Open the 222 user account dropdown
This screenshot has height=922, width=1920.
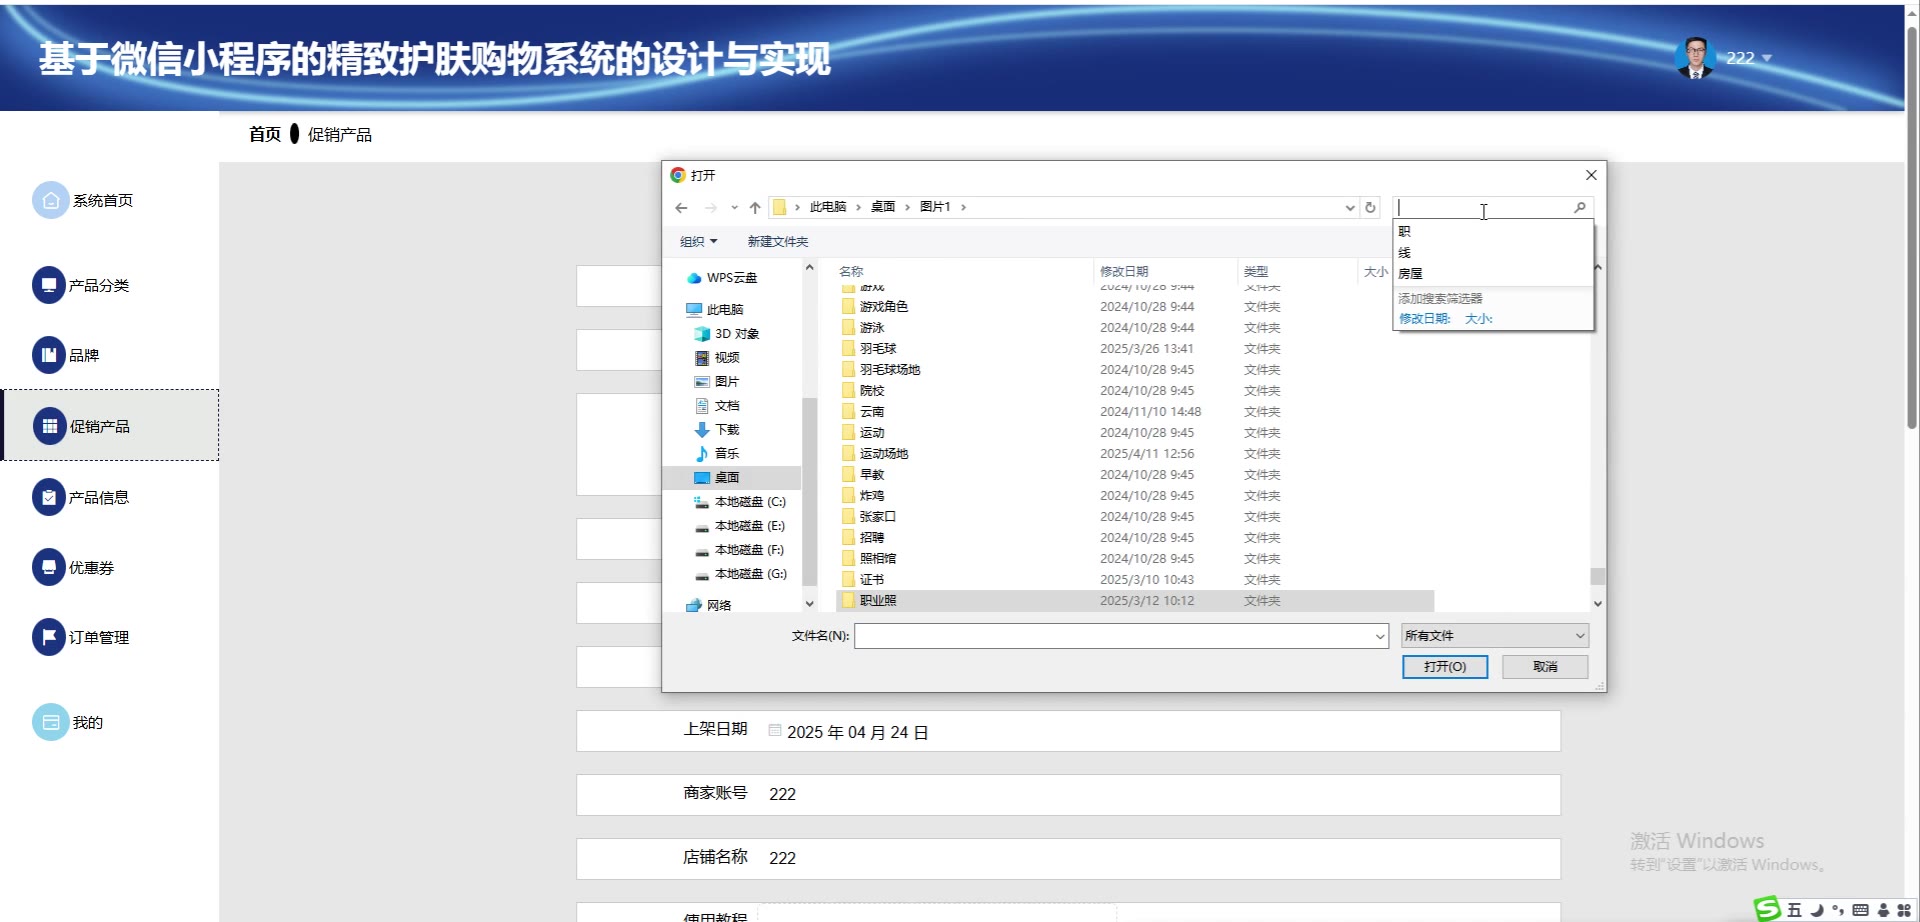[x=1749, y=58]
